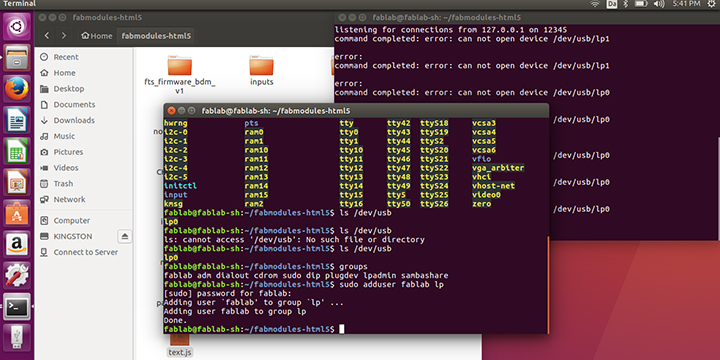720x360 pixels.
Task: Open the Ubuntu Dash launcher icon
Action: (17, 27)
